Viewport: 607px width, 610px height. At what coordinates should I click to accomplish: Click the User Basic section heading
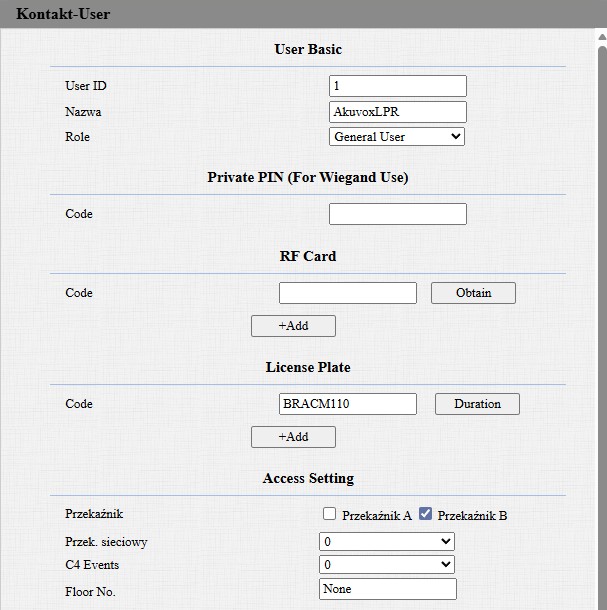click(308, 49)
